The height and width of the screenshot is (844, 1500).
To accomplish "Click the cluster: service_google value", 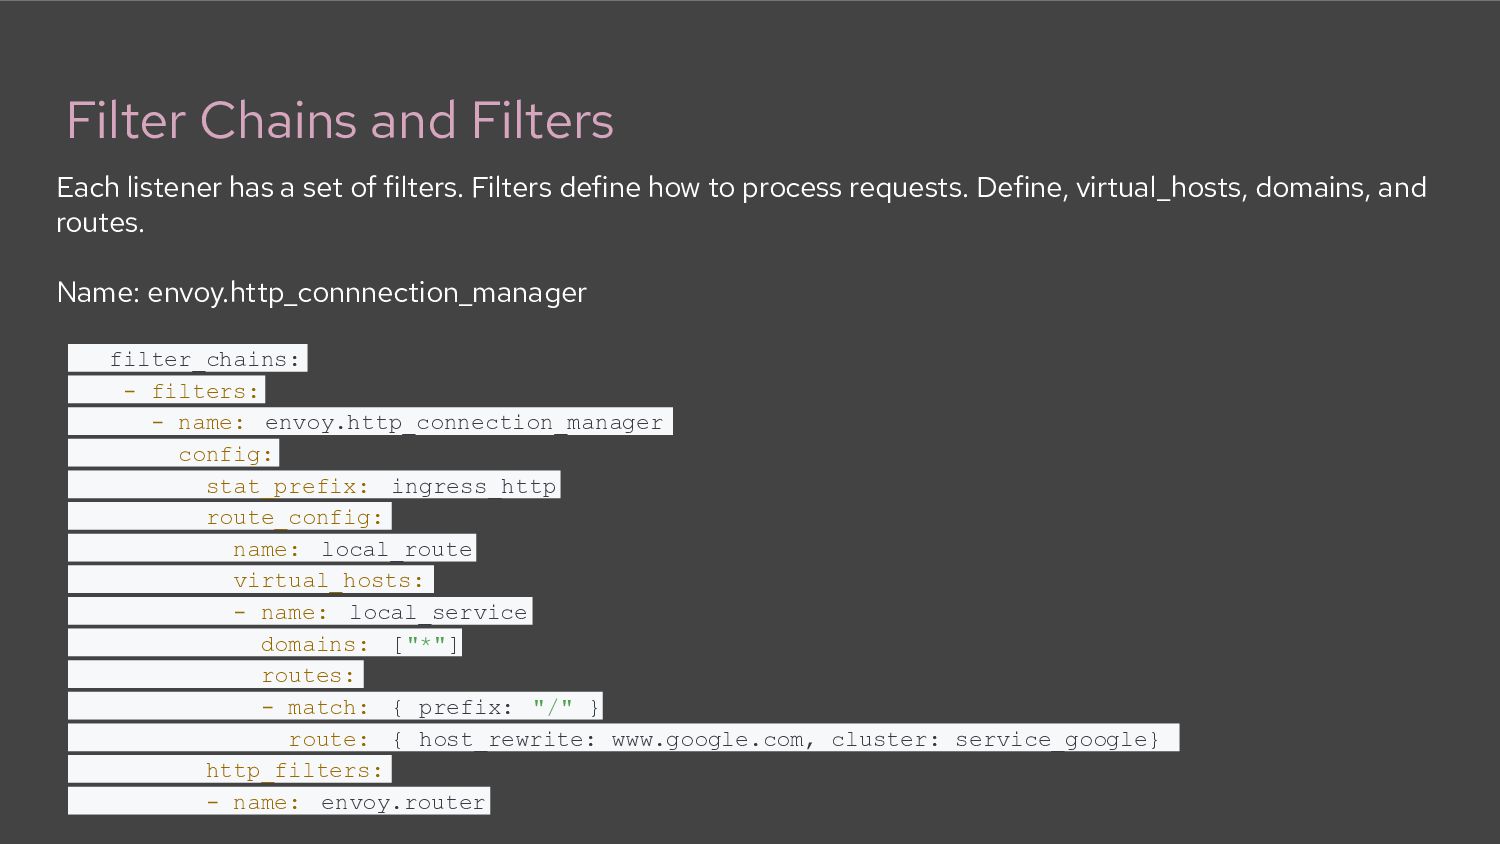I will 994,739.
